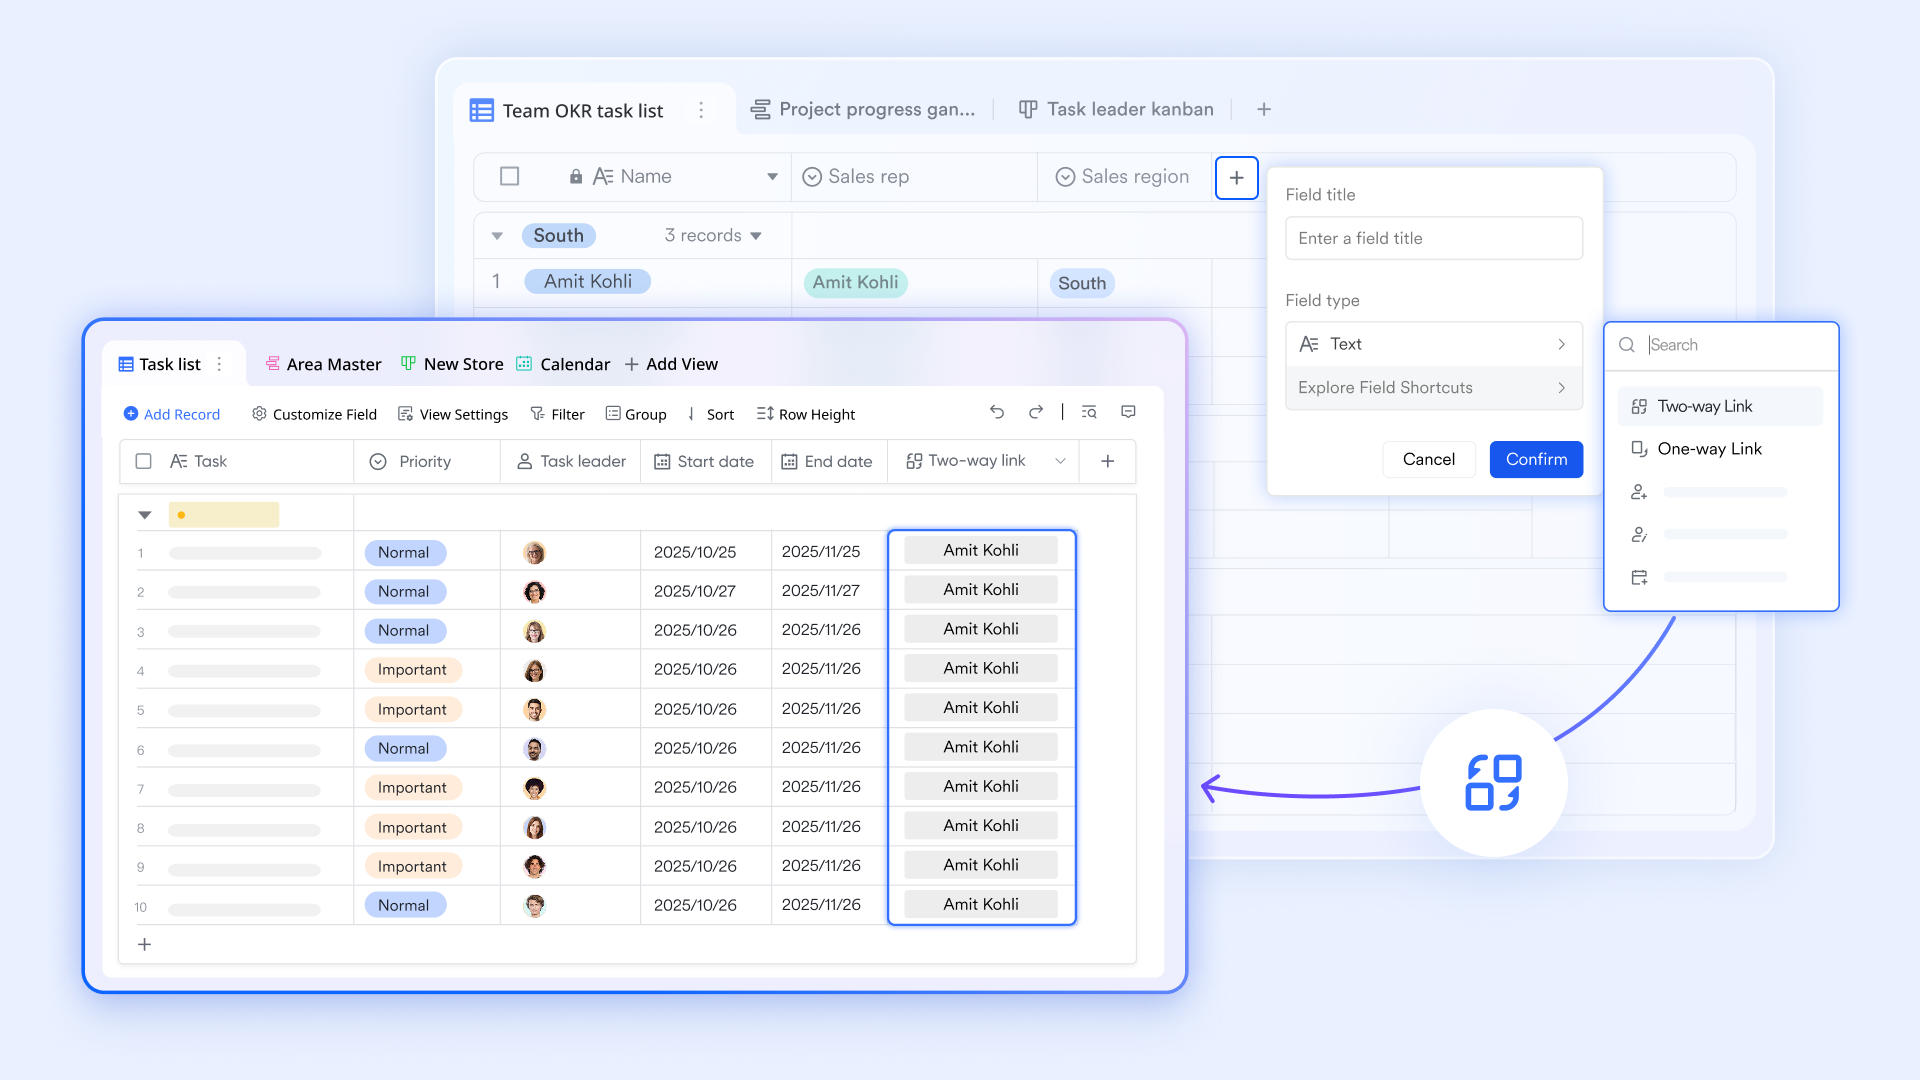Toggle the select-all checkbox beside Task column

coord(143,461)
